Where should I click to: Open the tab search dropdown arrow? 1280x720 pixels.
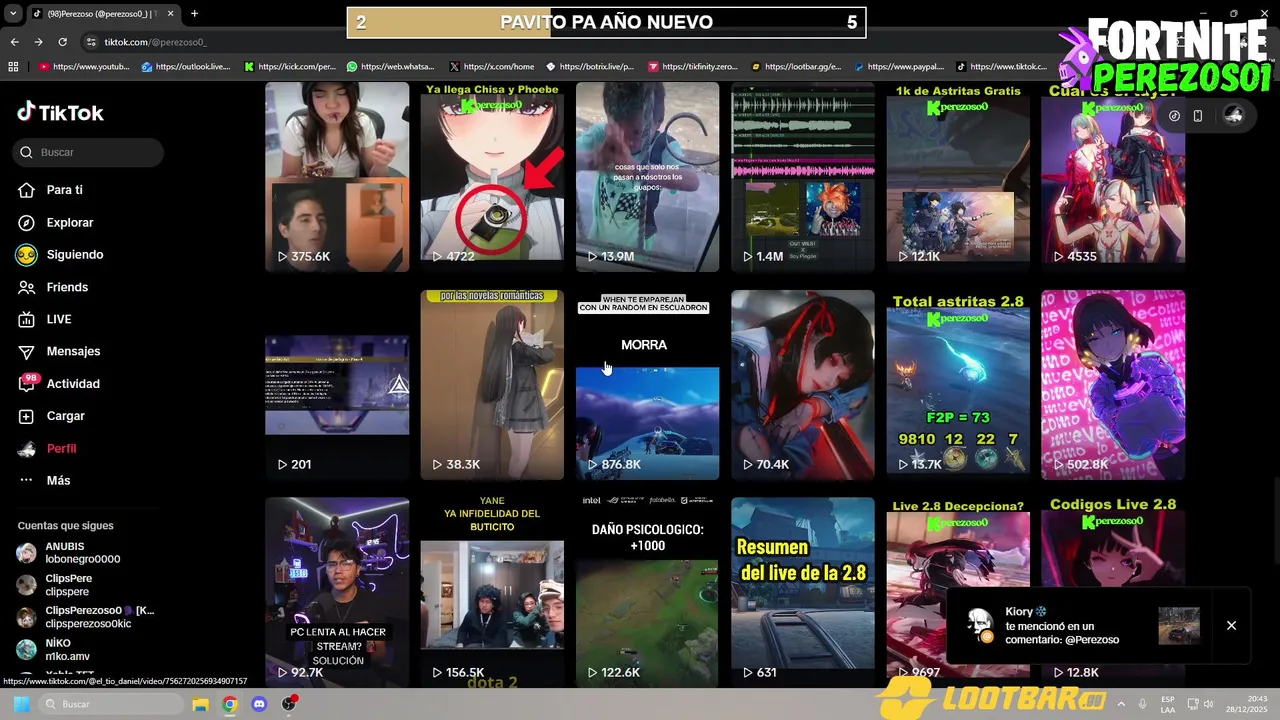coord(11,13)
